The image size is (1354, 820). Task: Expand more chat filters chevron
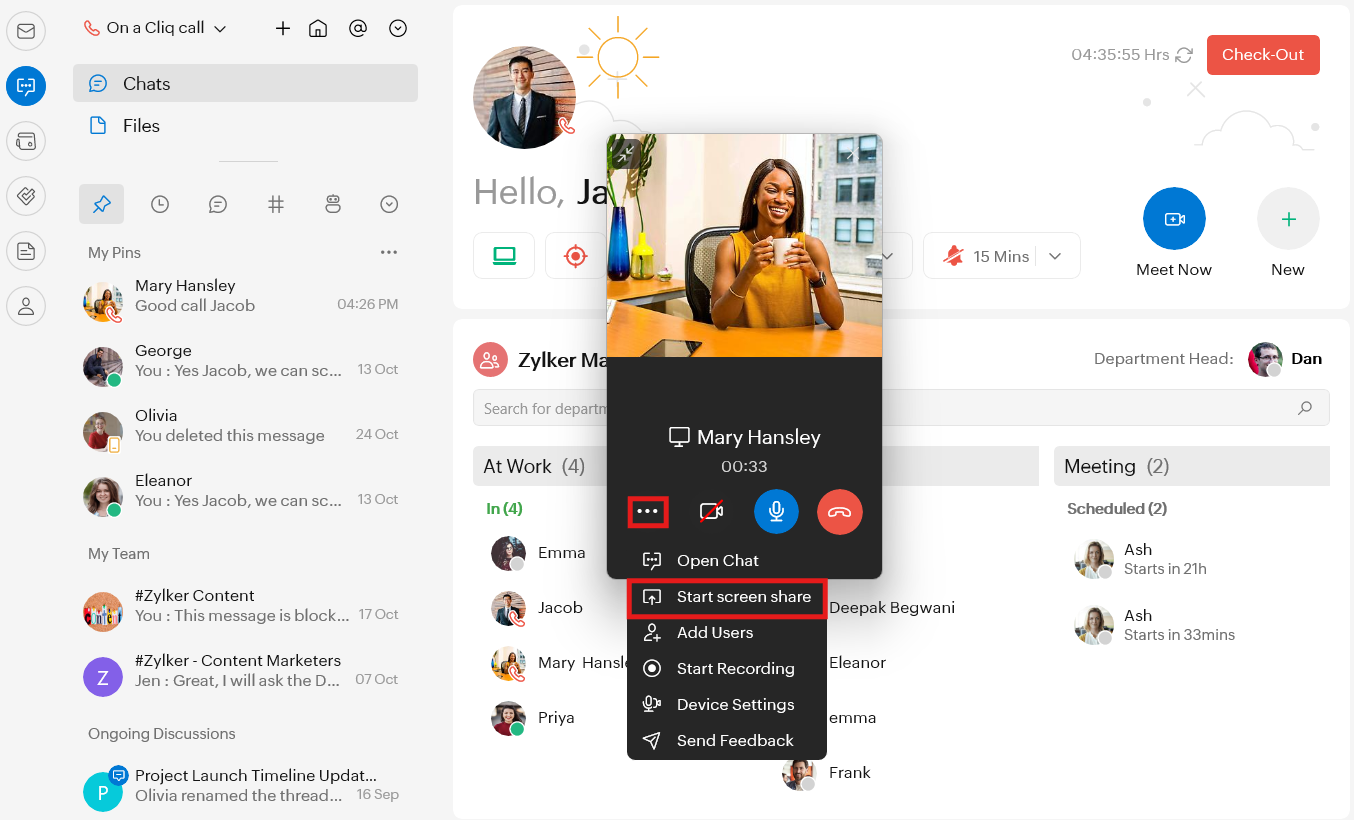pos(390,204)
